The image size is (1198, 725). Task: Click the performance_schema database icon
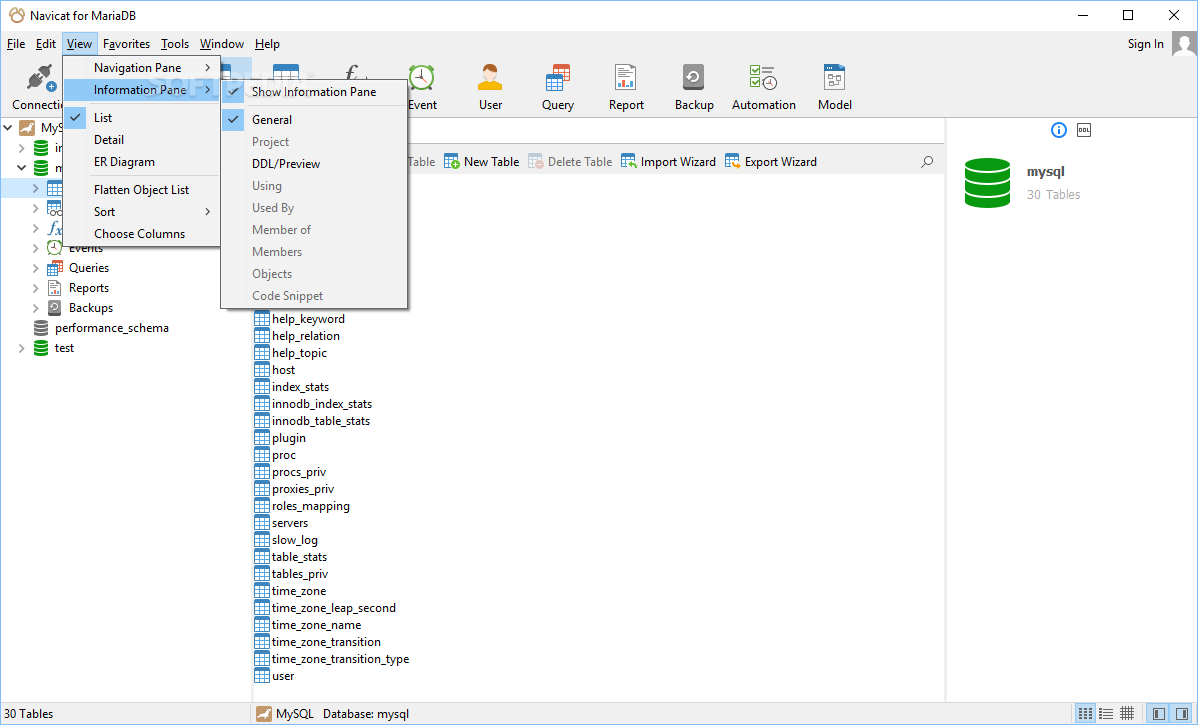40,328
